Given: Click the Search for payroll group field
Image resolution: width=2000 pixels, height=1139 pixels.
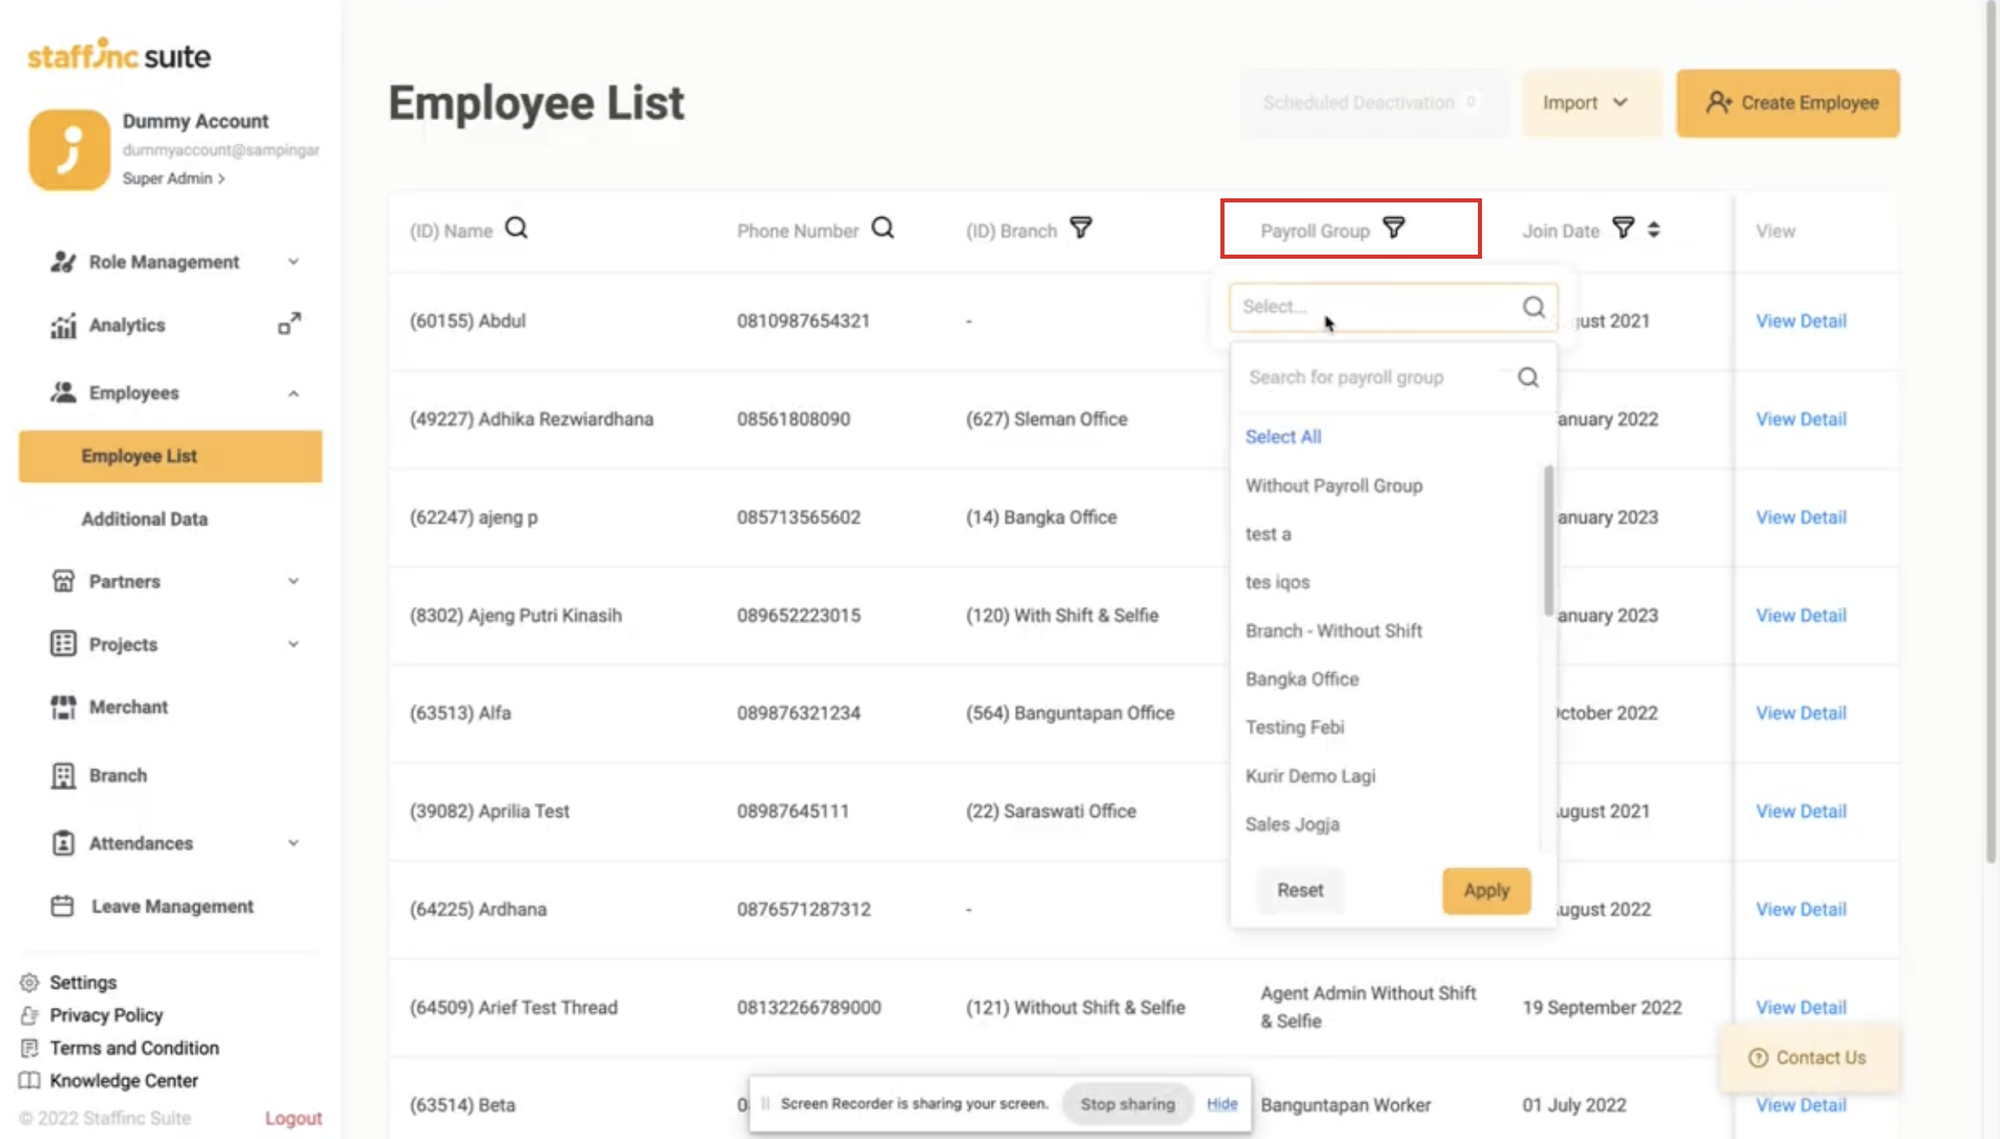Looking at the screenshot, I should (1393, 377).
